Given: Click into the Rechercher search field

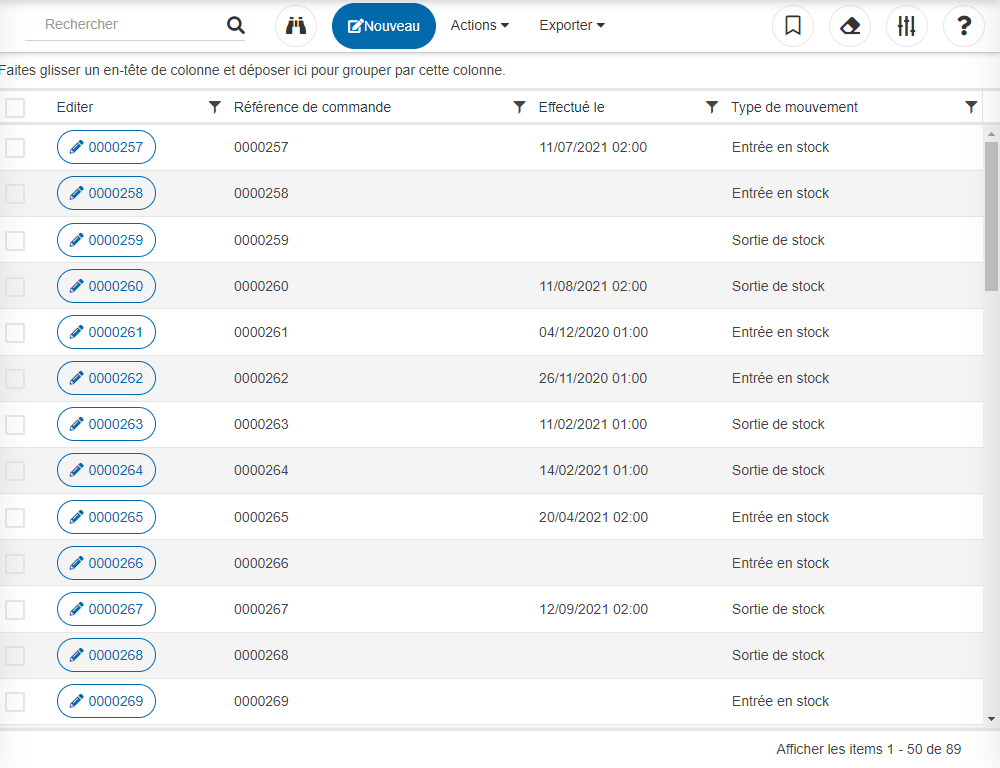Looking at the screenshot, I should point(125,25).
